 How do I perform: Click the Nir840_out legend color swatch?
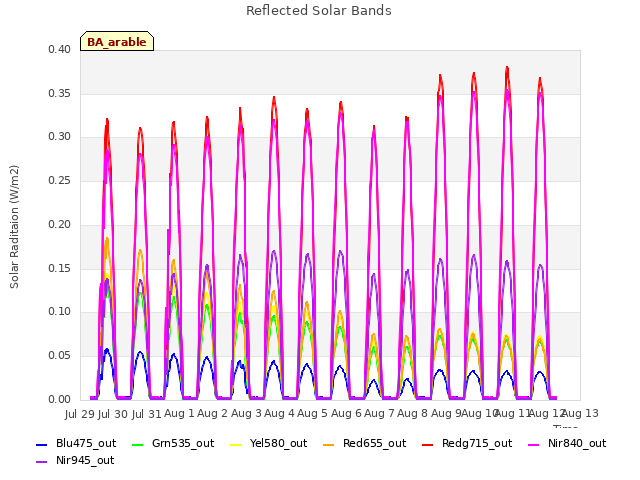533,444
